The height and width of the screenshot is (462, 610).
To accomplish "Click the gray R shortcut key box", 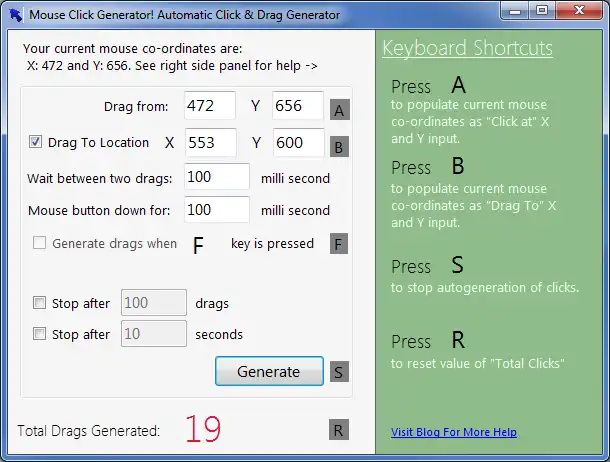I will pos(339,430).
